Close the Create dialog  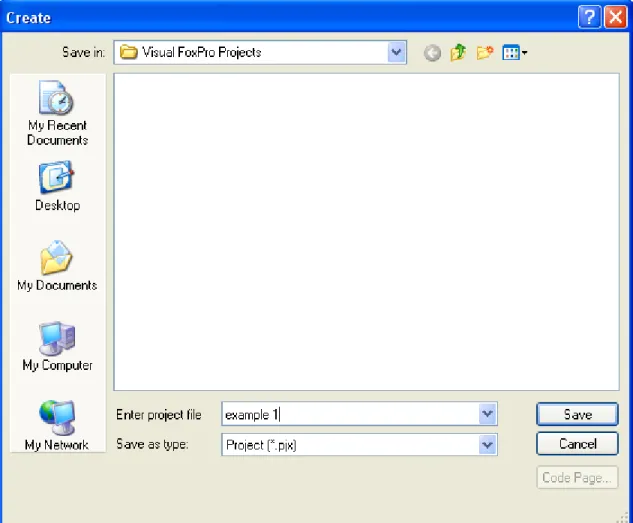click(615, 17)
